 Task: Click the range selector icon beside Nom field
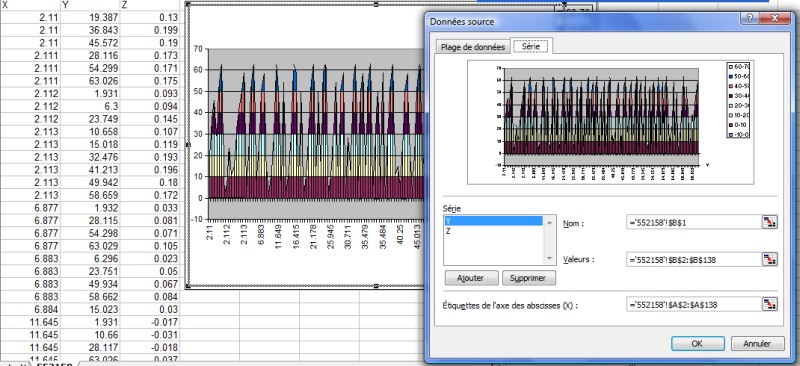769,222
